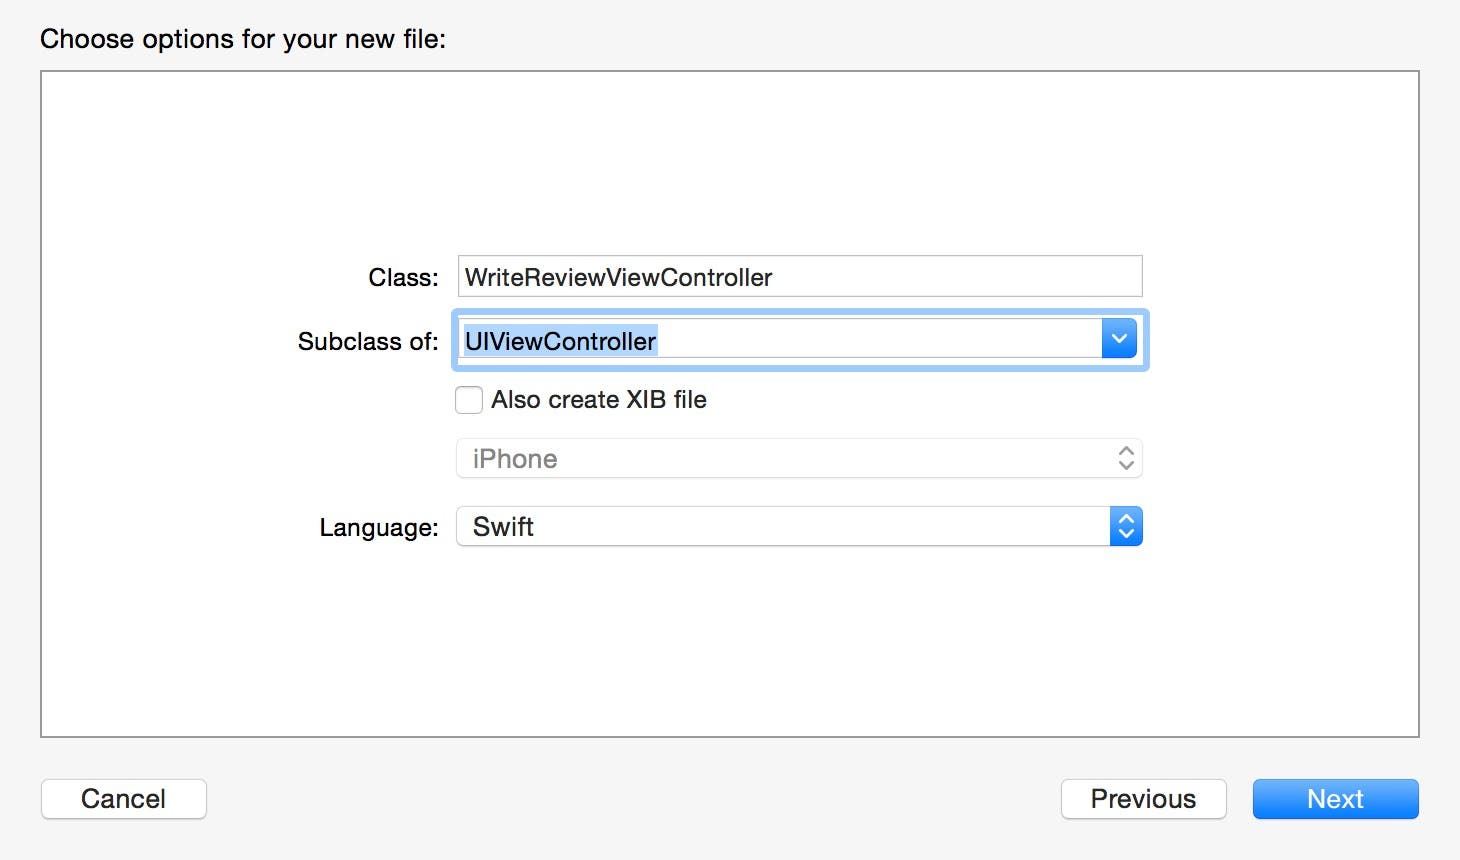
Task: Proceed with the blue Next button
Action: [1335, 799]
